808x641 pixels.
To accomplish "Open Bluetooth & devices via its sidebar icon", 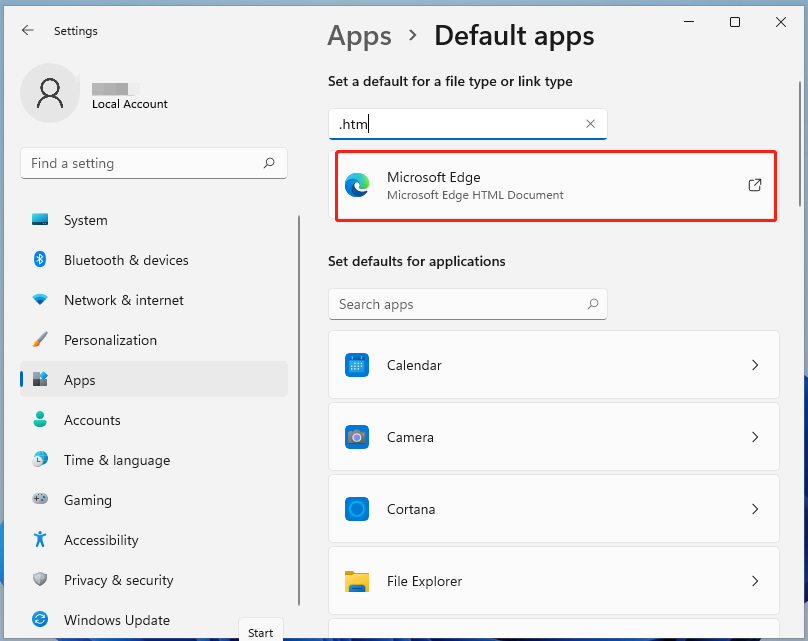I will click(39, 260).
